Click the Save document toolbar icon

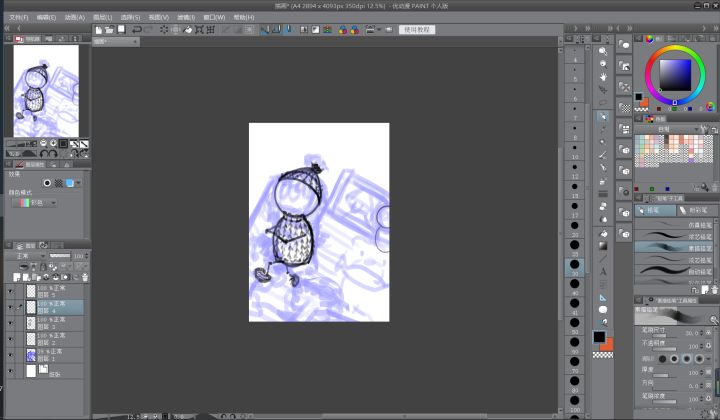[122, 30]
